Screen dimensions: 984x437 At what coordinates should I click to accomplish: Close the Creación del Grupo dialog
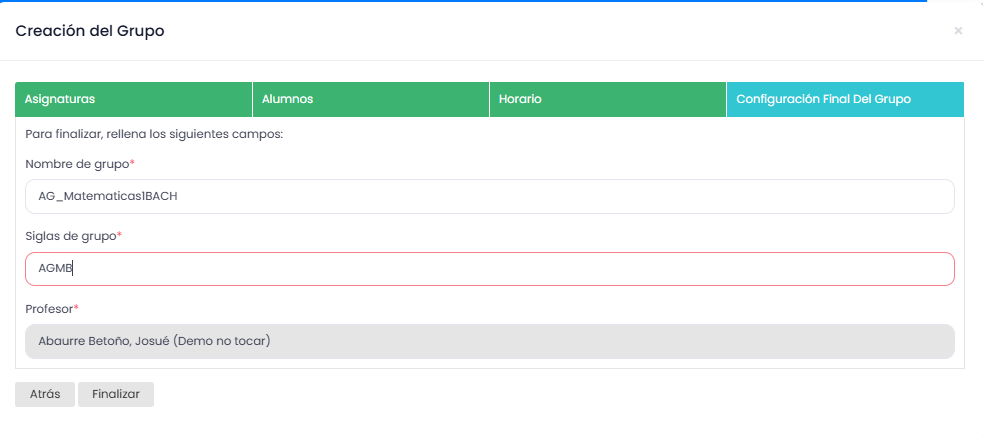[958, 31]
